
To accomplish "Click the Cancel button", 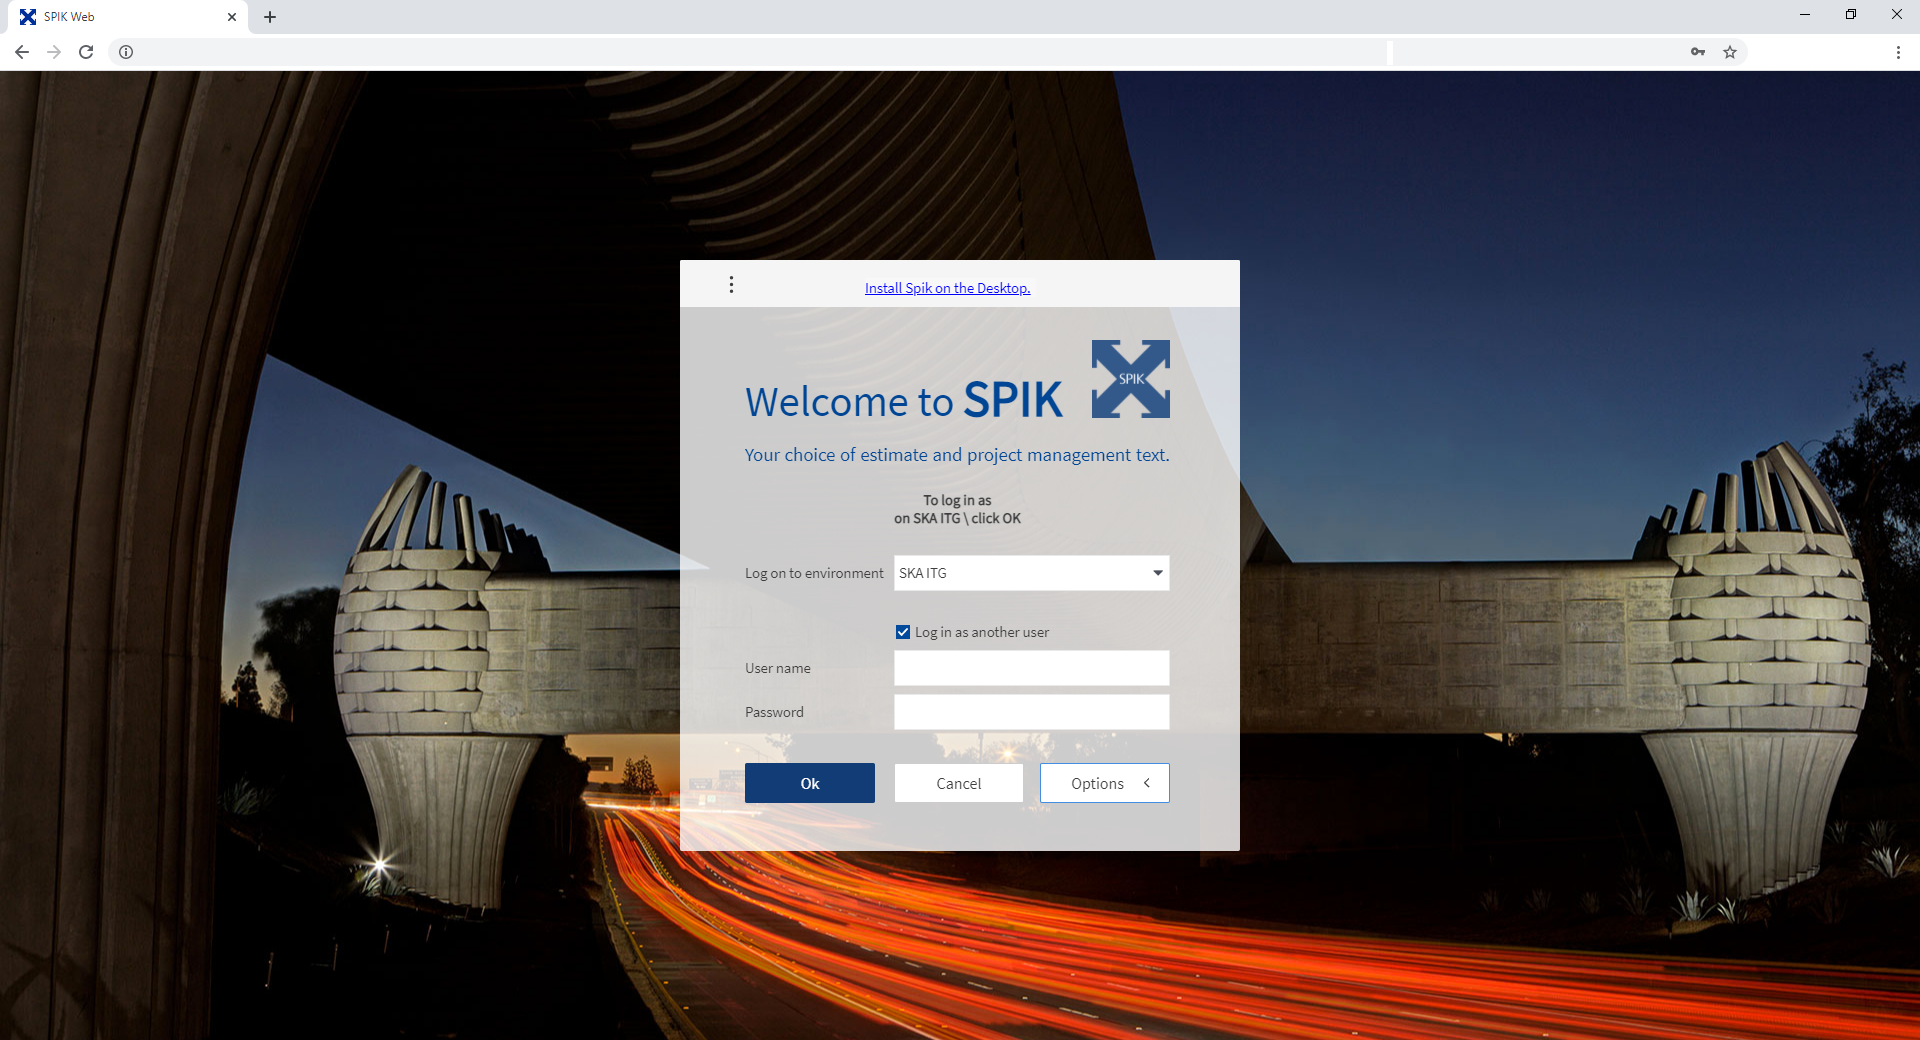I will (x=959, y=783).
